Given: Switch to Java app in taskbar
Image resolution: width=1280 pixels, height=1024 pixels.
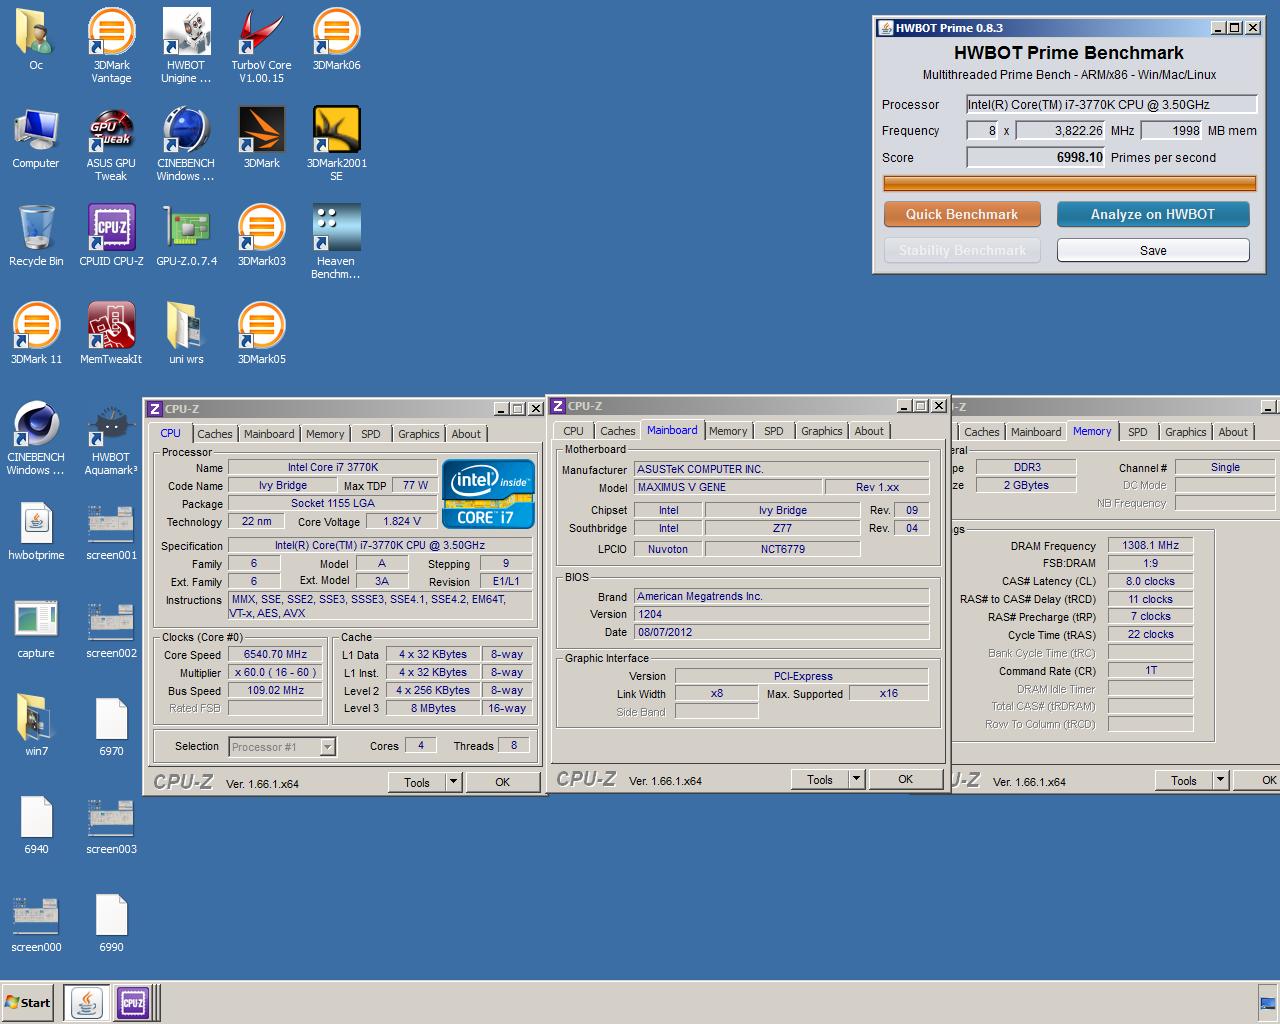Looking at the screenshot, I should click(87, 1002).
